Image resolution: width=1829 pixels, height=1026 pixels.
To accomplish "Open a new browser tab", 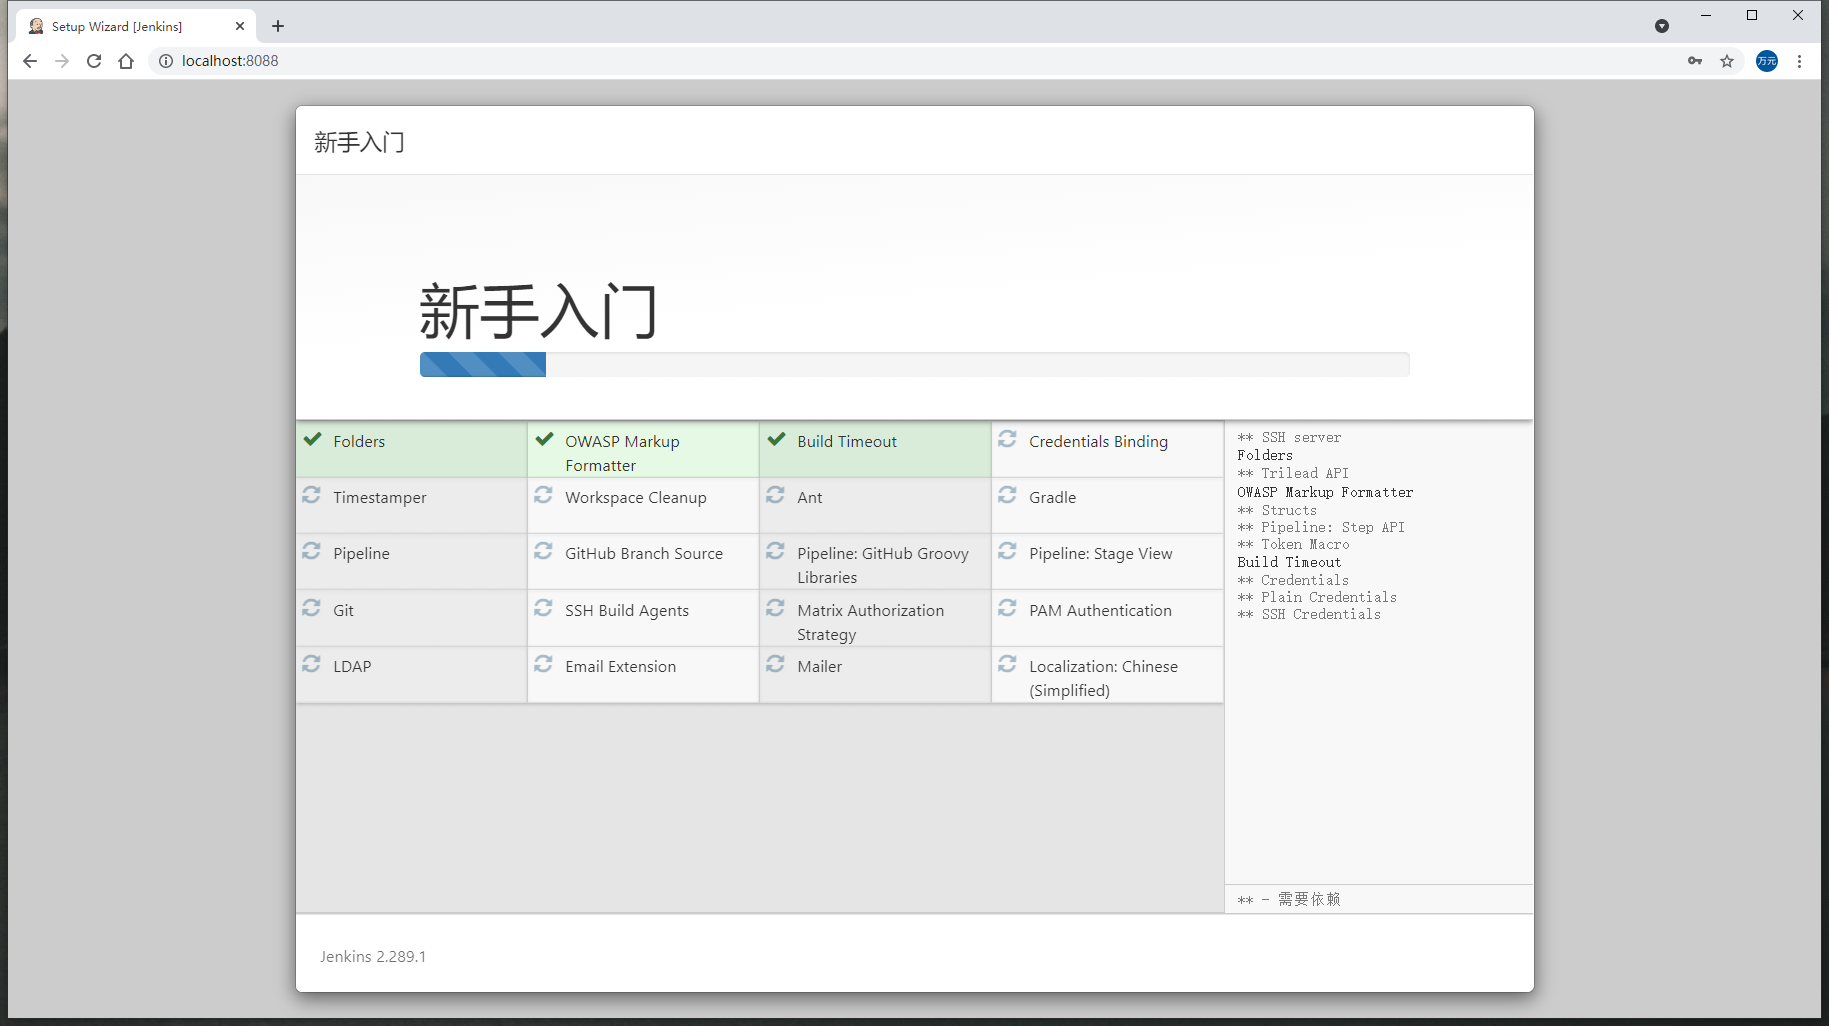I will [x=278, y=26].
